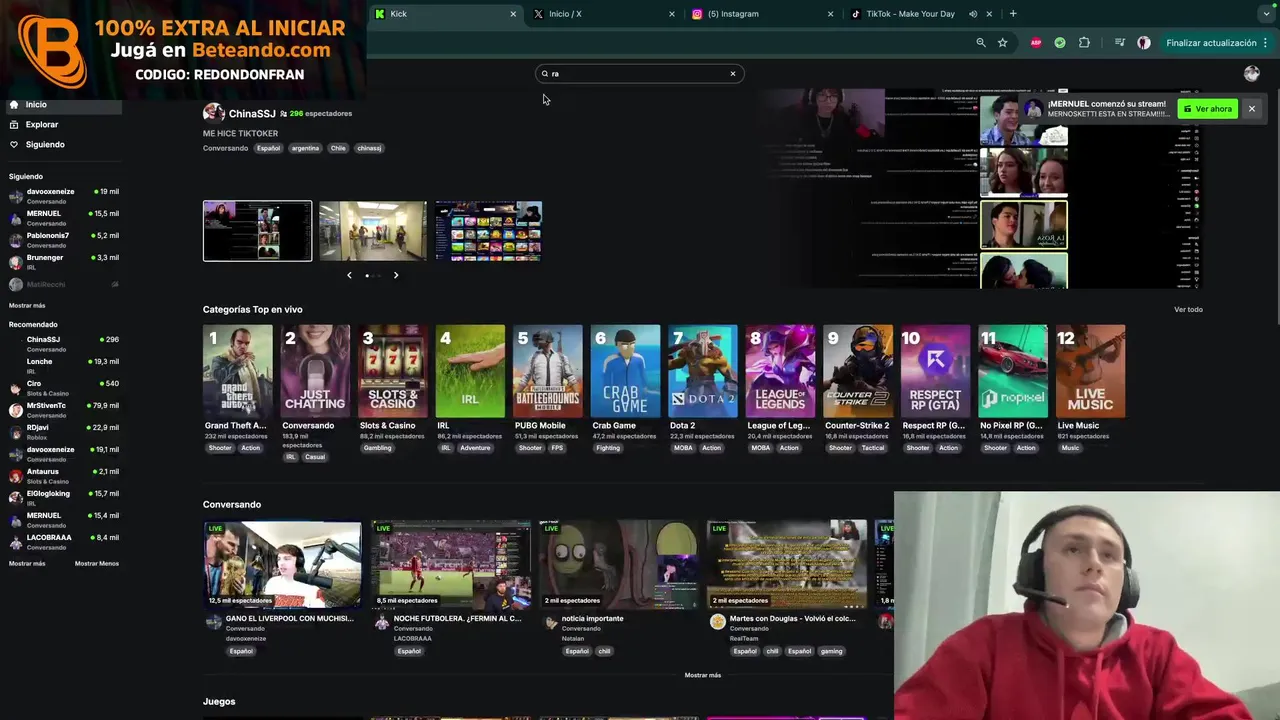Open offline MatiRecchi in followed channels

(63, 285)
